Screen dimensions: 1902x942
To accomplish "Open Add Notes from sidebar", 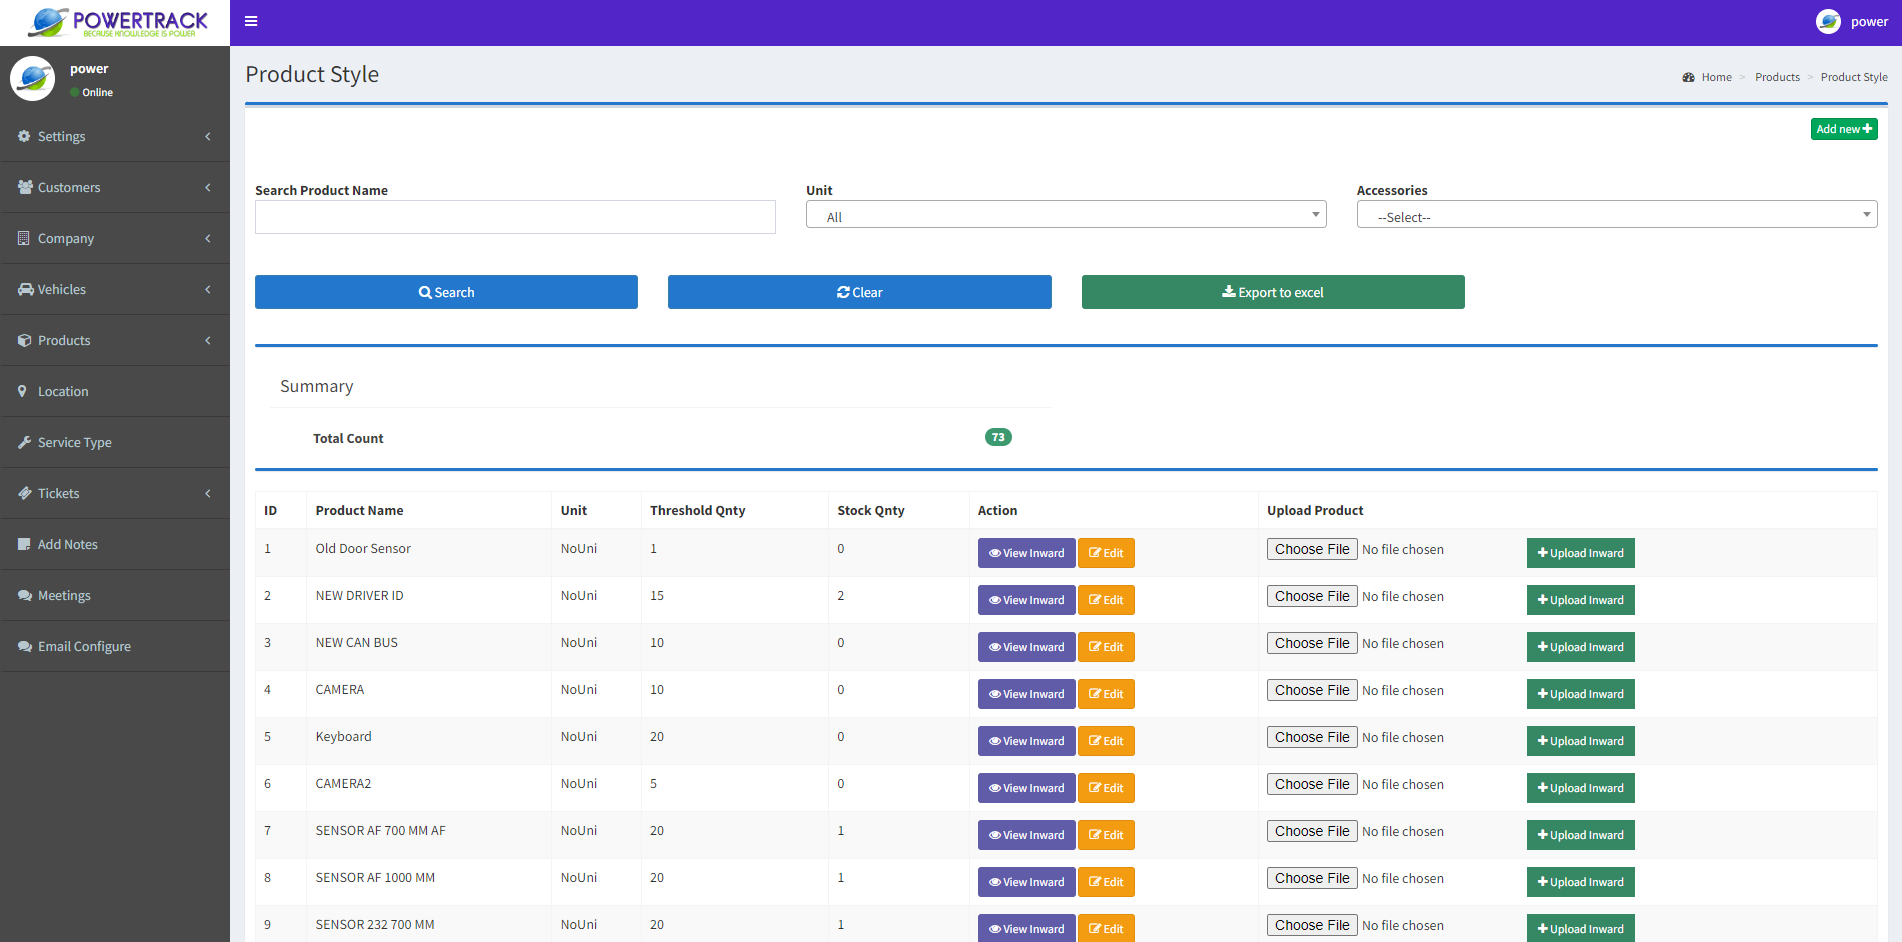I will [x=68, y=544].
